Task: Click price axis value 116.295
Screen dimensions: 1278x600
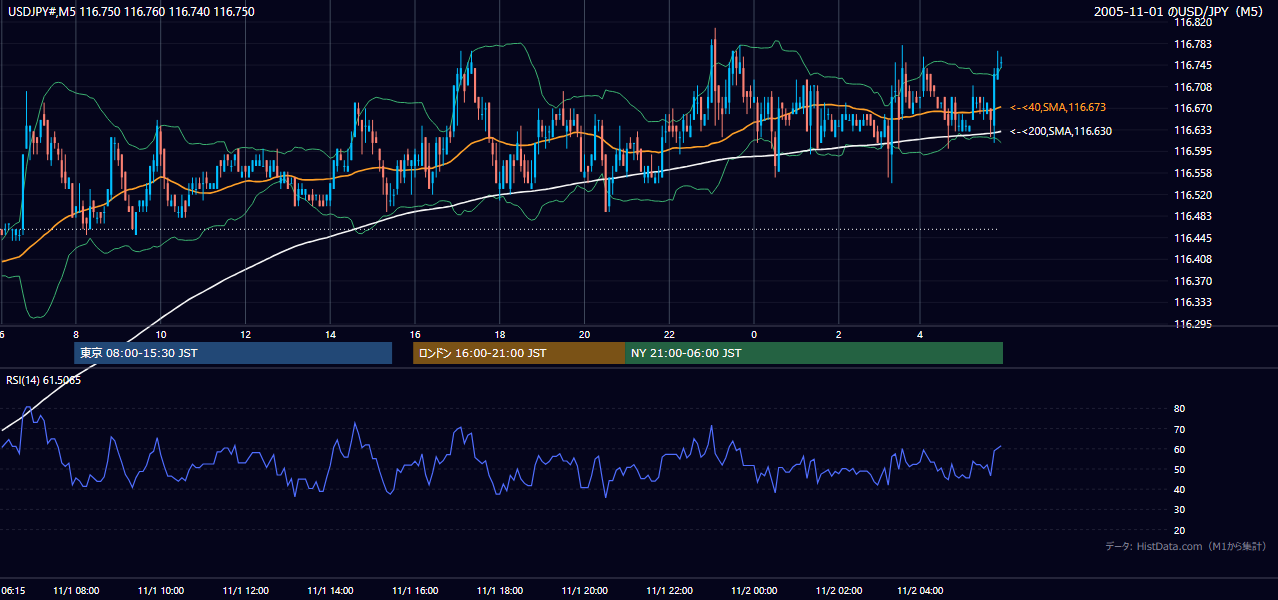Action: point(1192,324)
